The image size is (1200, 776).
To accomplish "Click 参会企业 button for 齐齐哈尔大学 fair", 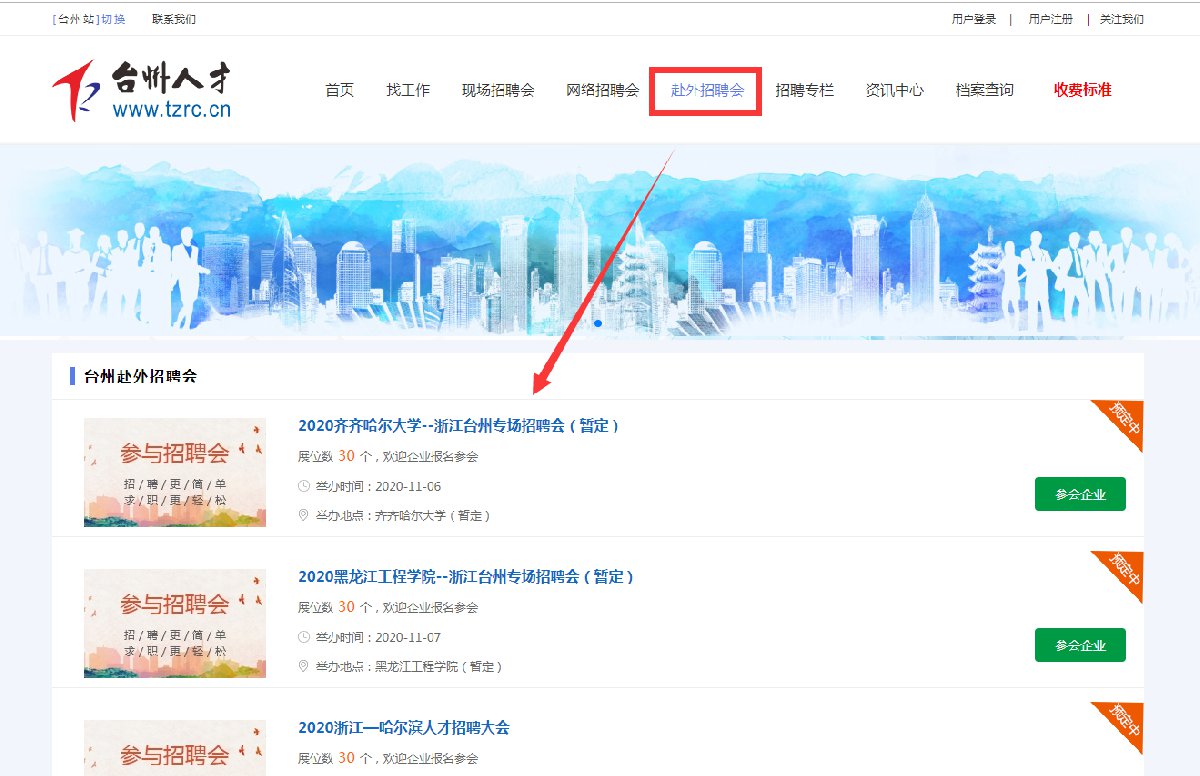I will (1080, 494).
